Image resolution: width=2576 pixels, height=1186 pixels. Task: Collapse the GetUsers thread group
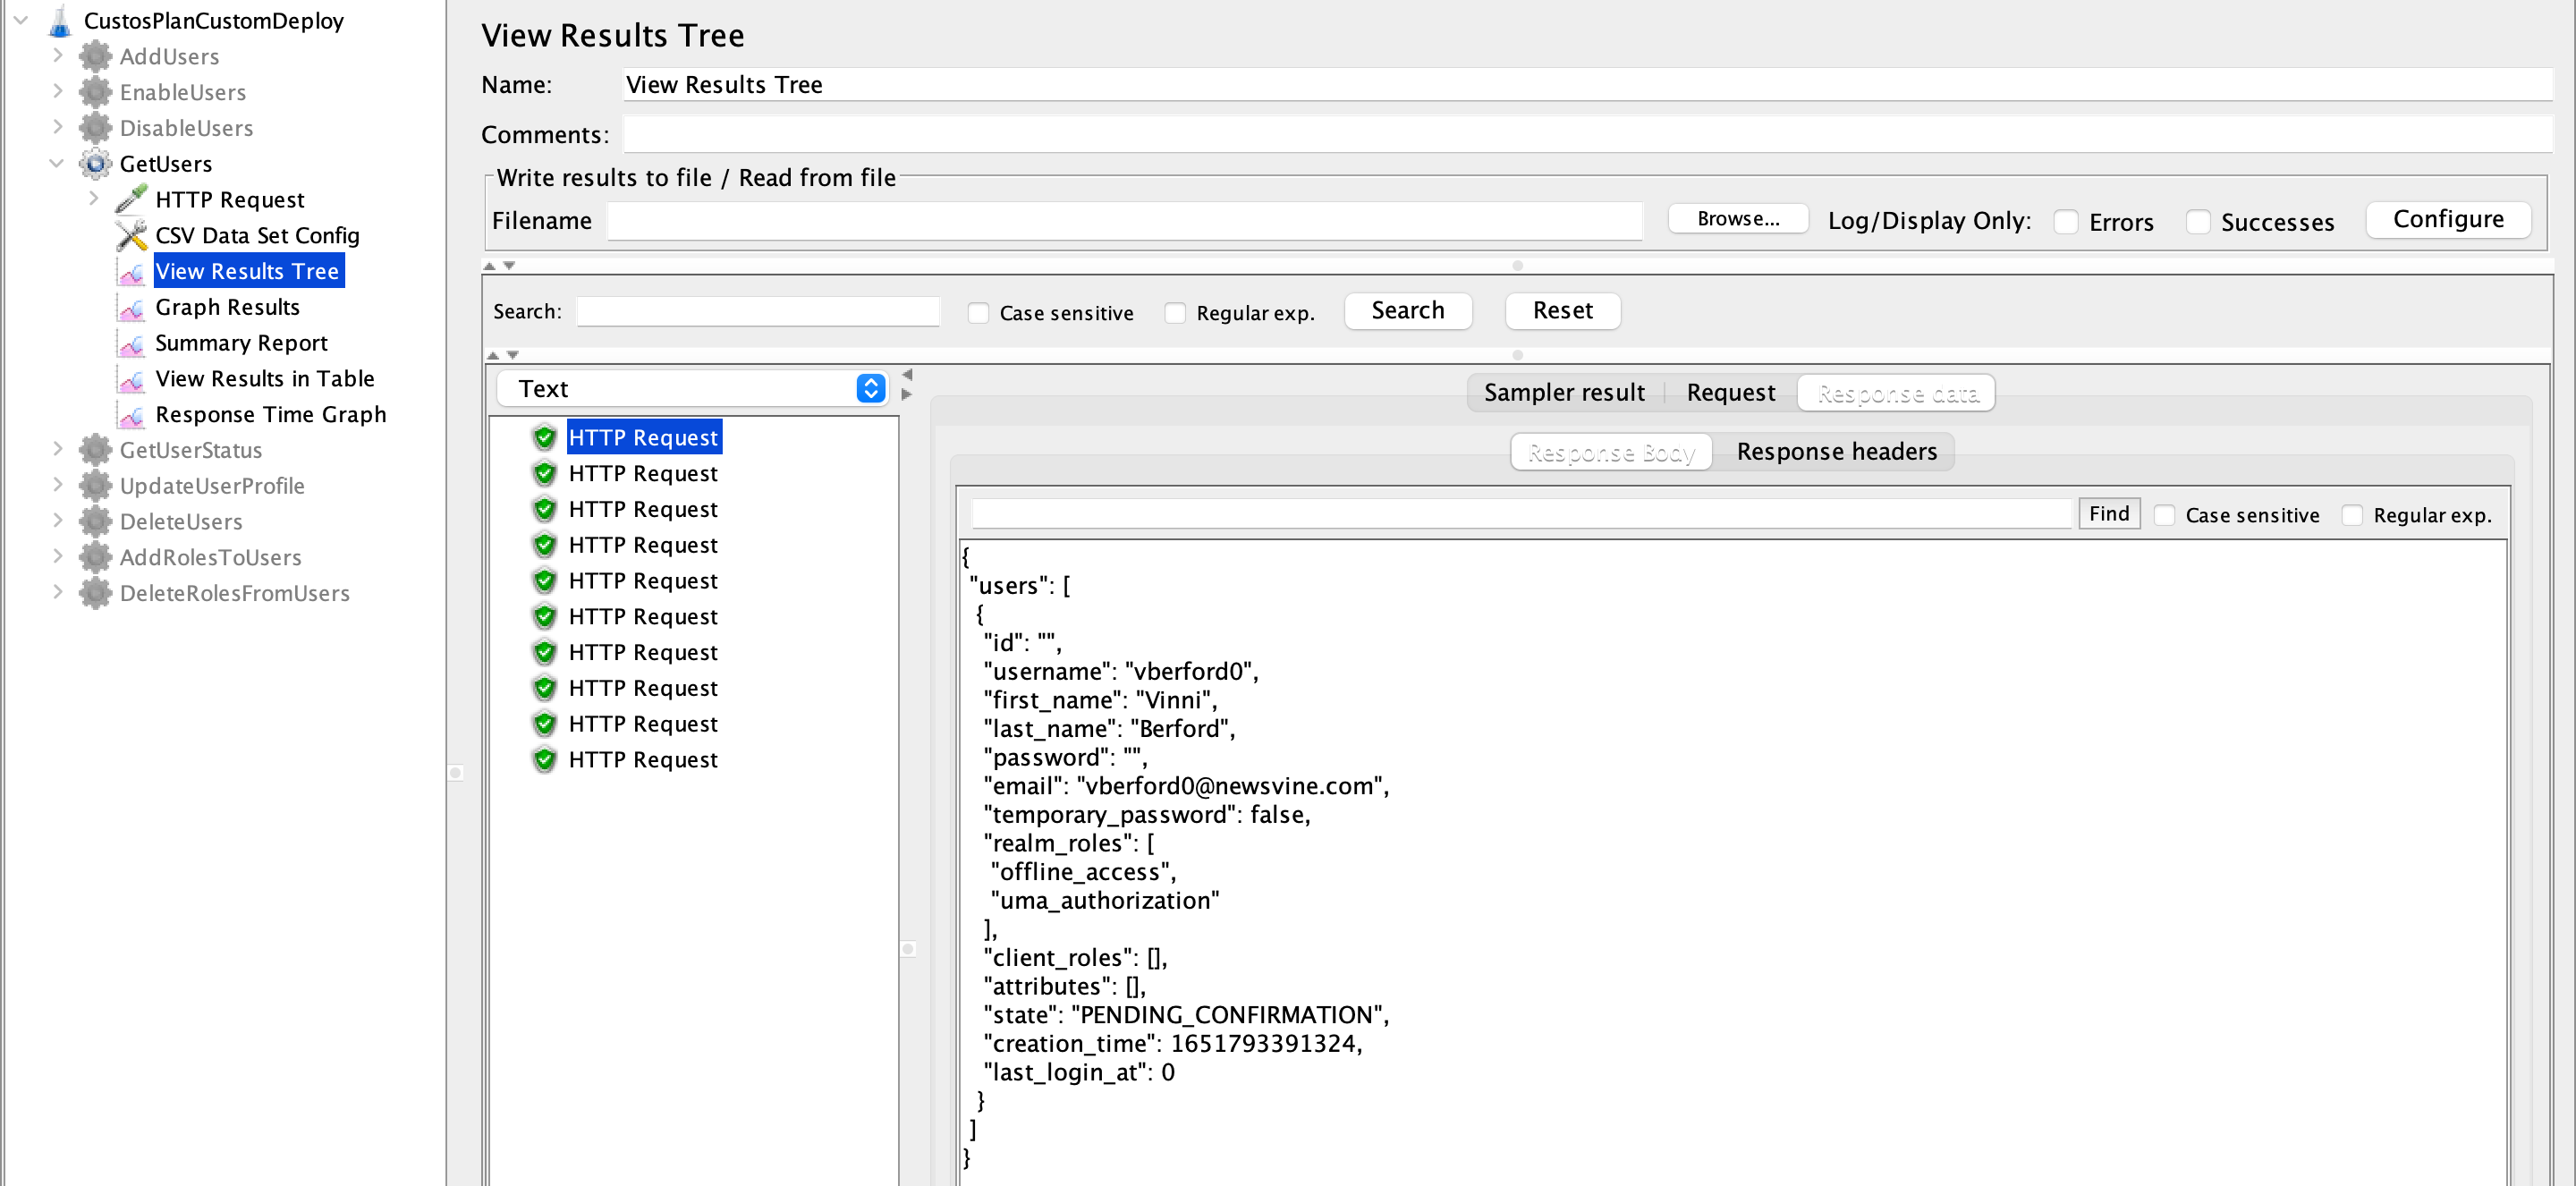point(57,163)
